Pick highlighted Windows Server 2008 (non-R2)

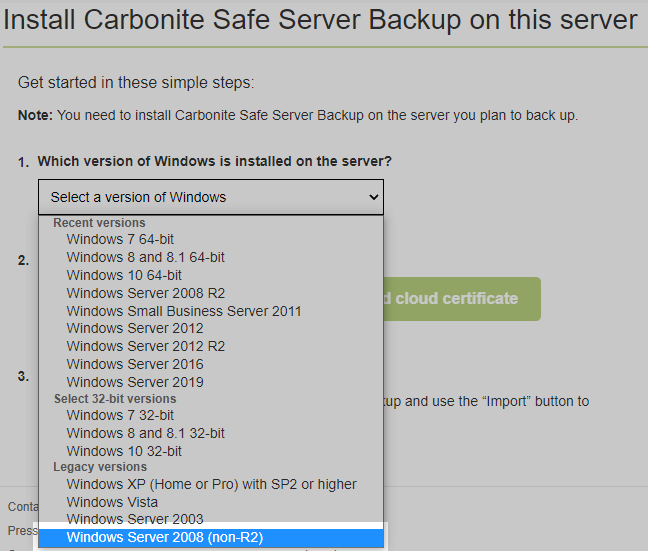pyautogui.click(x=165, y=538)
